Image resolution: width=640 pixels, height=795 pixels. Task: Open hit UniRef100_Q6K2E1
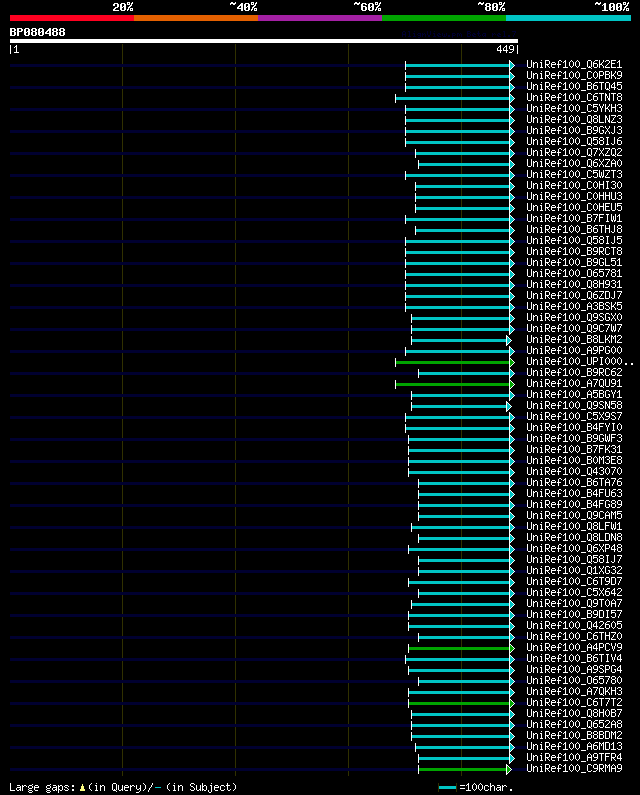tap(574, 64)
